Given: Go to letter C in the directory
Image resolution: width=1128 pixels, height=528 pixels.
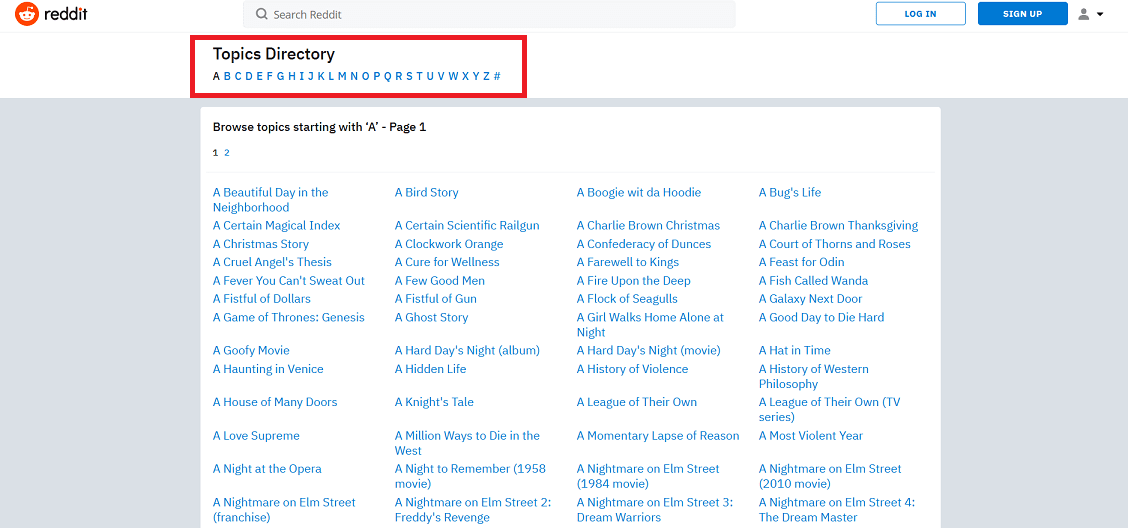Looking at the screenshot, I should (238, 76).
